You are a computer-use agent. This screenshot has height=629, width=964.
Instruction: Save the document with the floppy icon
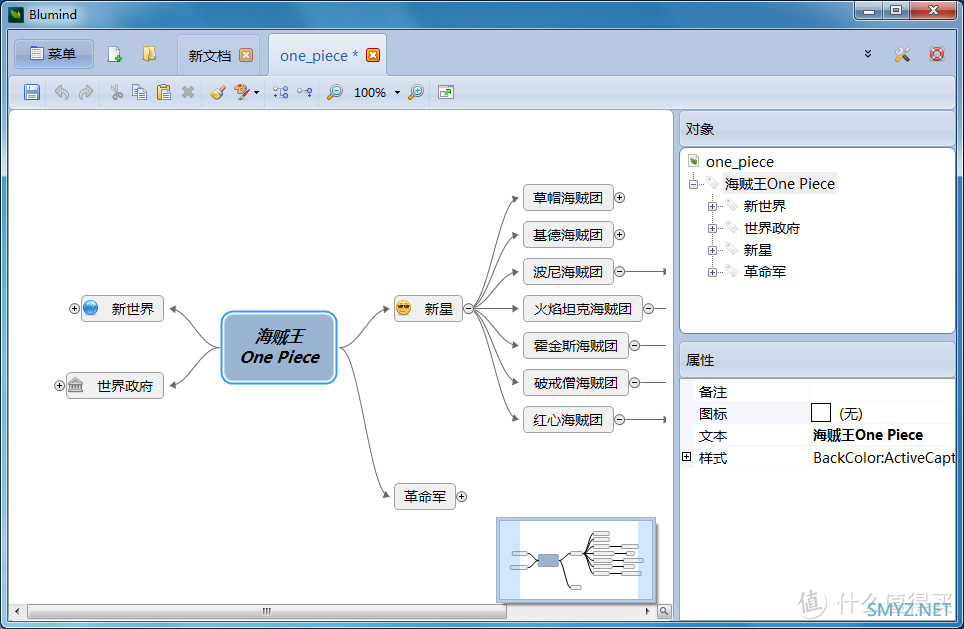click(x=32, y=92)
